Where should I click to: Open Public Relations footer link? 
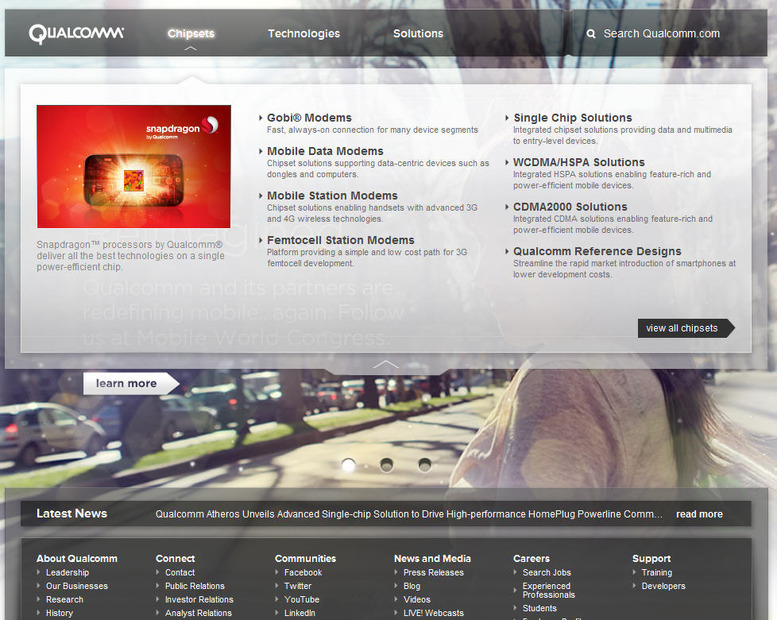[x=195, y=586]
